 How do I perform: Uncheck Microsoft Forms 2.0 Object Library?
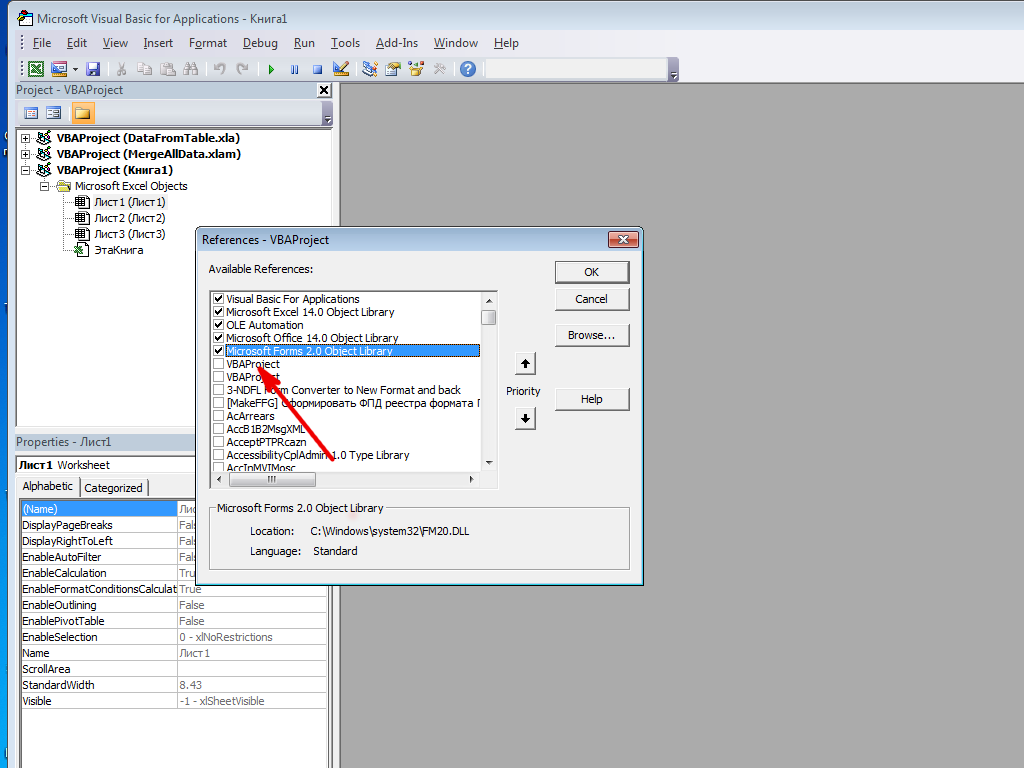point(219,351)
